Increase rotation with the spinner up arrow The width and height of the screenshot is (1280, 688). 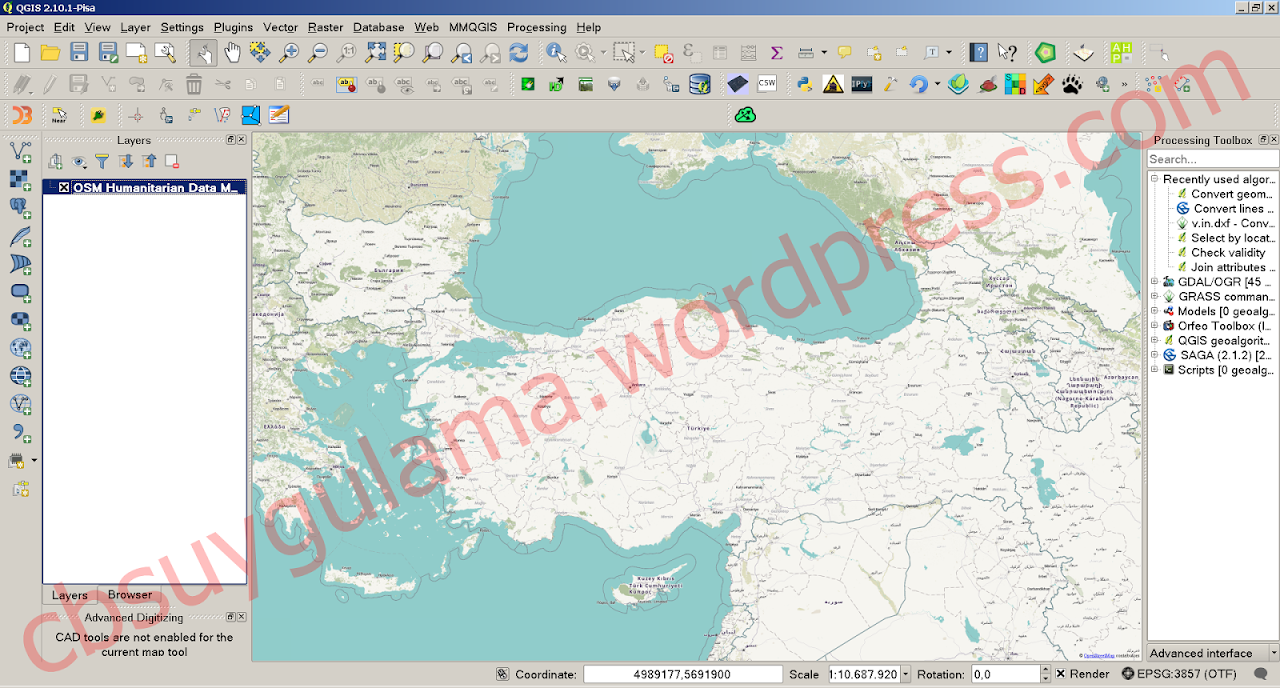tap(1046, 670)
